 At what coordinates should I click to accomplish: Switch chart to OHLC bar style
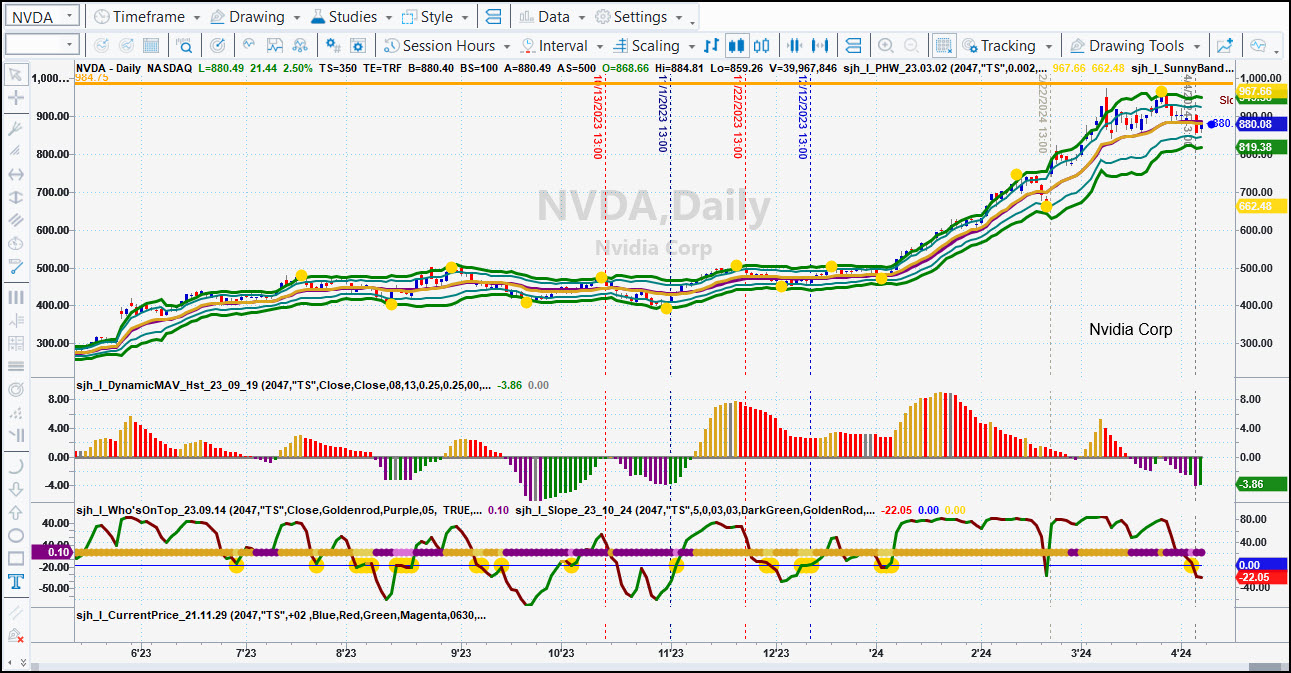tap(711, 46)
